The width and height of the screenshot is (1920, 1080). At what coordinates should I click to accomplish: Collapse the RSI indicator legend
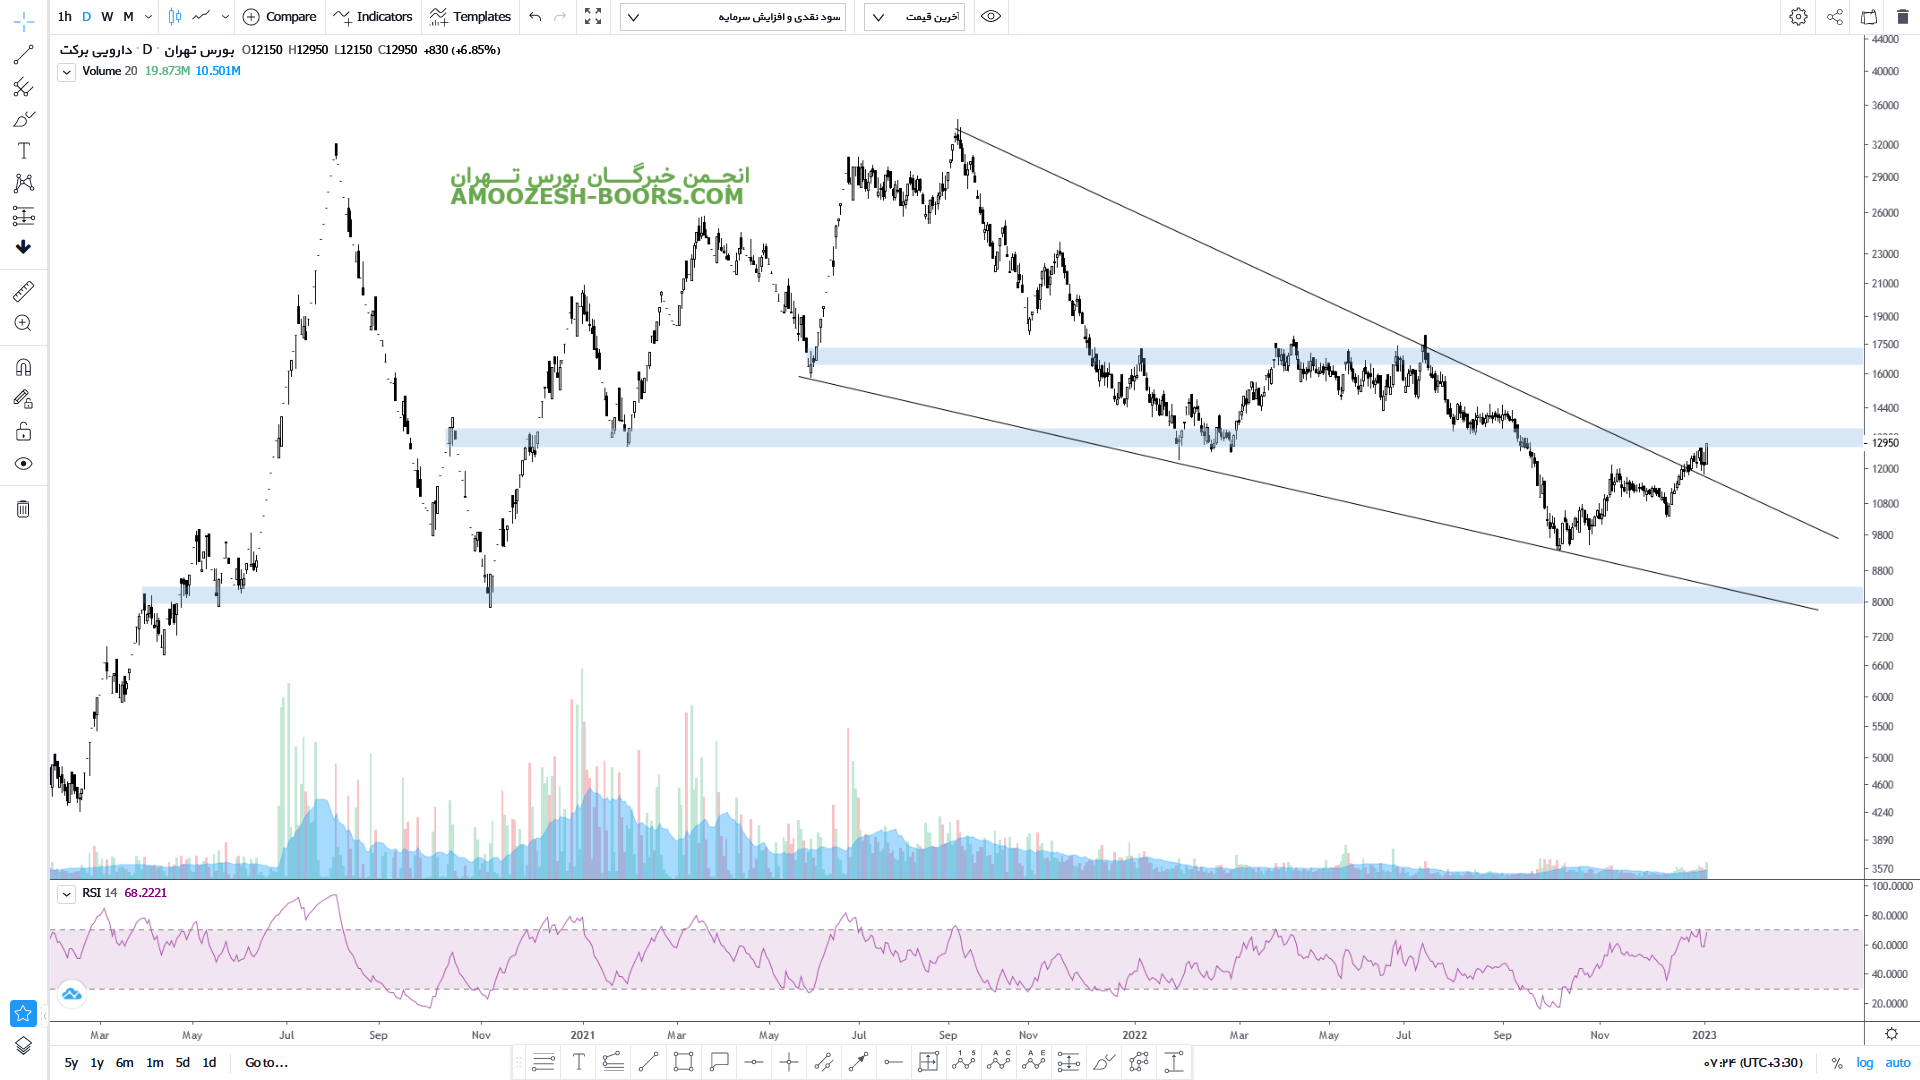click(x=66, y=894)
